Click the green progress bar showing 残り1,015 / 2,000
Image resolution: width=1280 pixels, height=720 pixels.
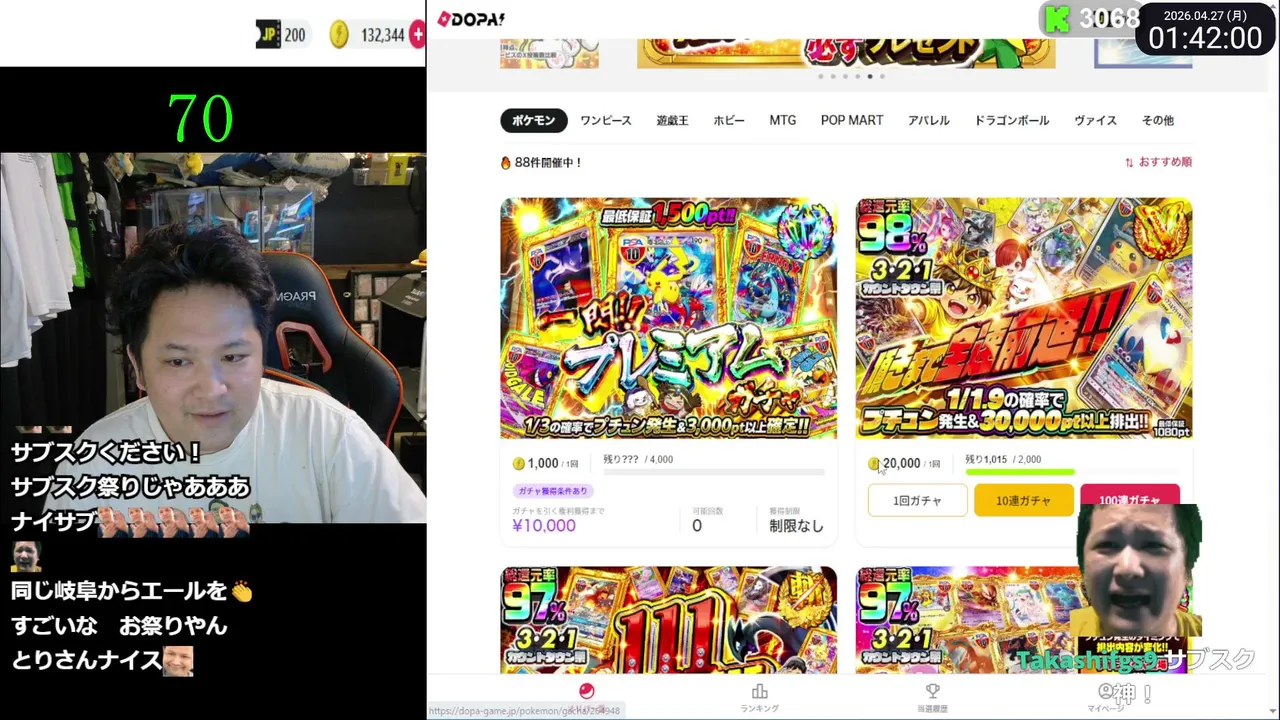(1072, 472)
